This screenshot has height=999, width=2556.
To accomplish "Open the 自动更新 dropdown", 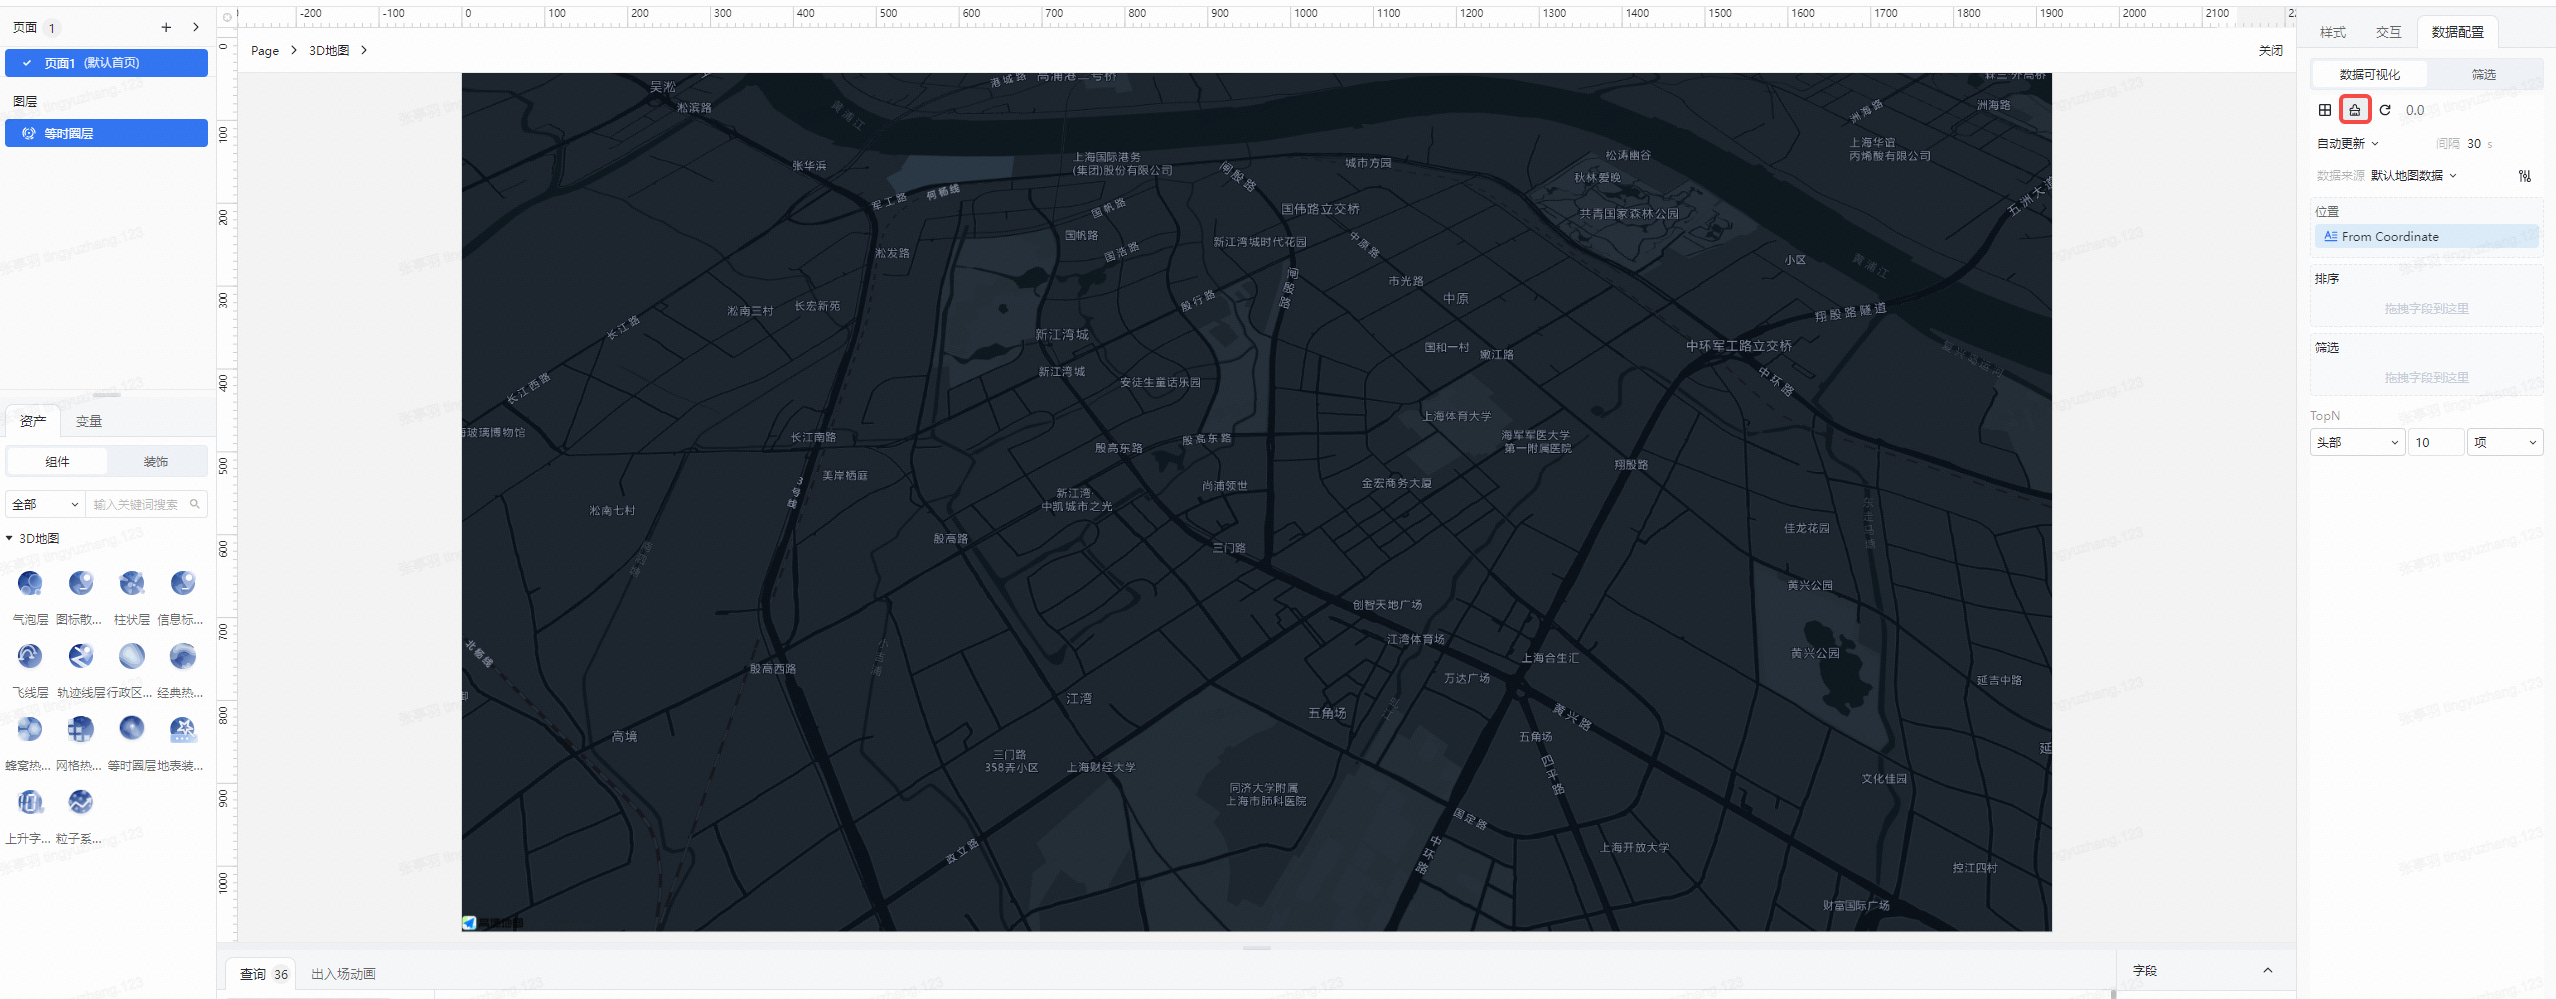I will pyautogui.click(x=2348, y=144).
